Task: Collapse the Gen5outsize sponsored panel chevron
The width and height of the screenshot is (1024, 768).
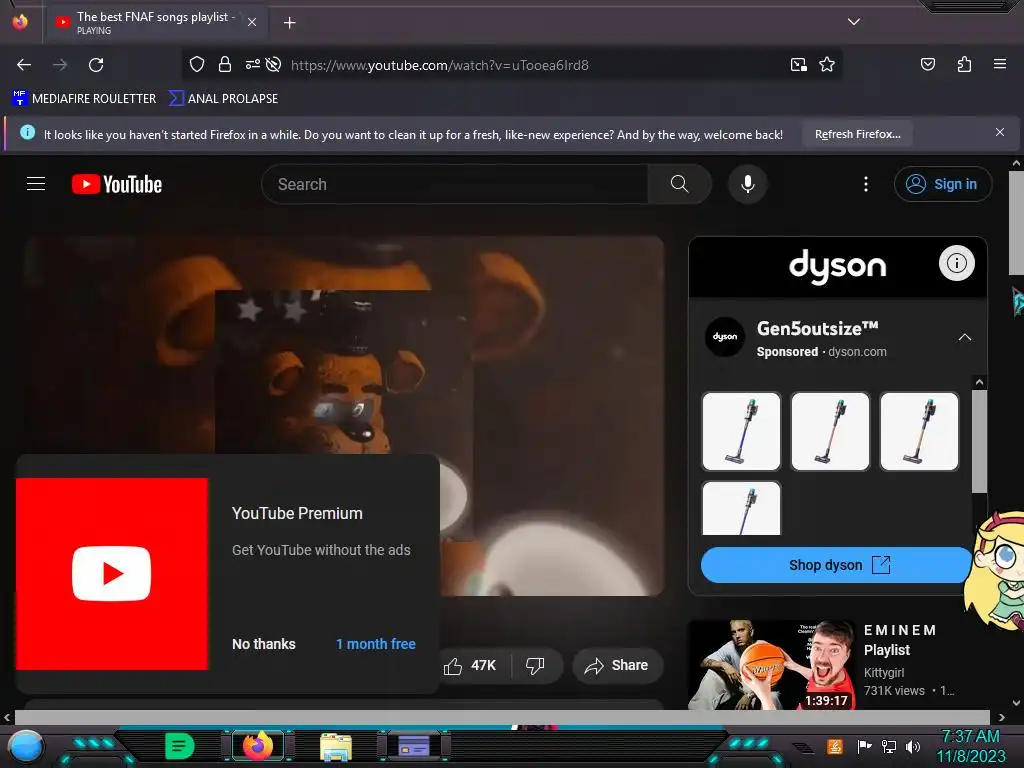Action: [x=965, y=338]
